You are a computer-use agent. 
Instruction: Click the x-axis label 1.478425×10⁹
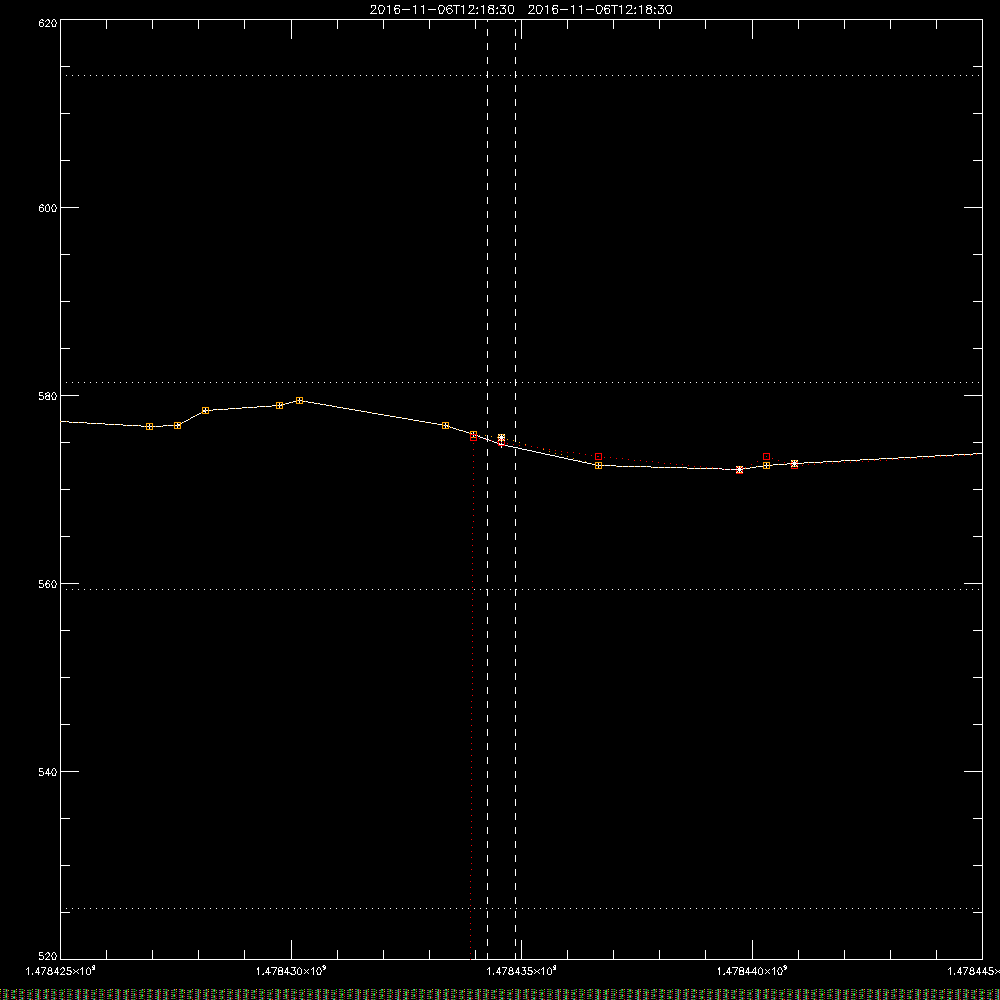(61, 971)
